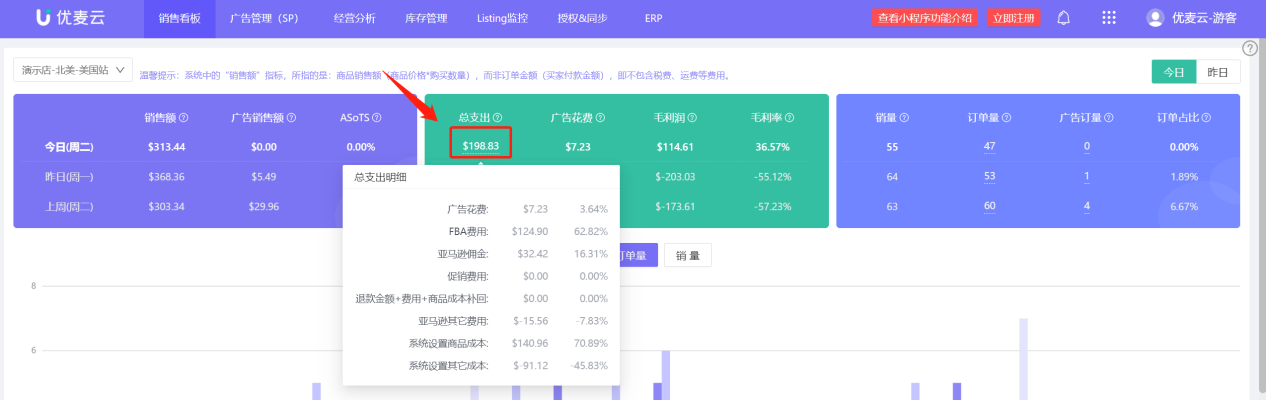Click 亚马逊佣金 amount $32.42
This screenshot has width=1266, height=400.
[x=531, y=254]
